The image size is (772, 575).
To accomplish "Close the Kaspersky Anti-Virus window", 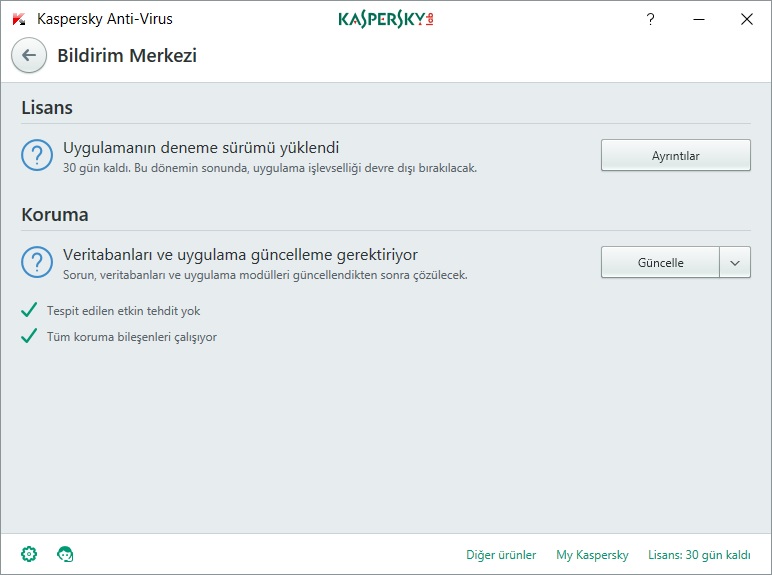I will [747, 19].
